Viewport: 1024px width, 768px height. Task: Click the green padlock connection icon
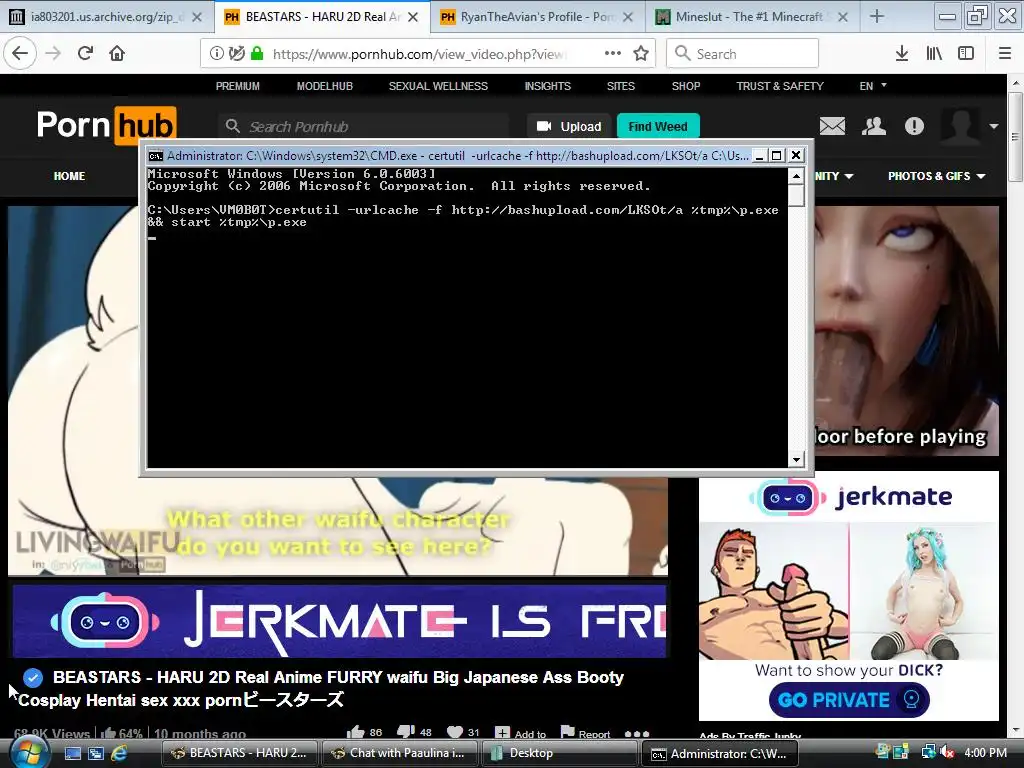coord(257,54)
